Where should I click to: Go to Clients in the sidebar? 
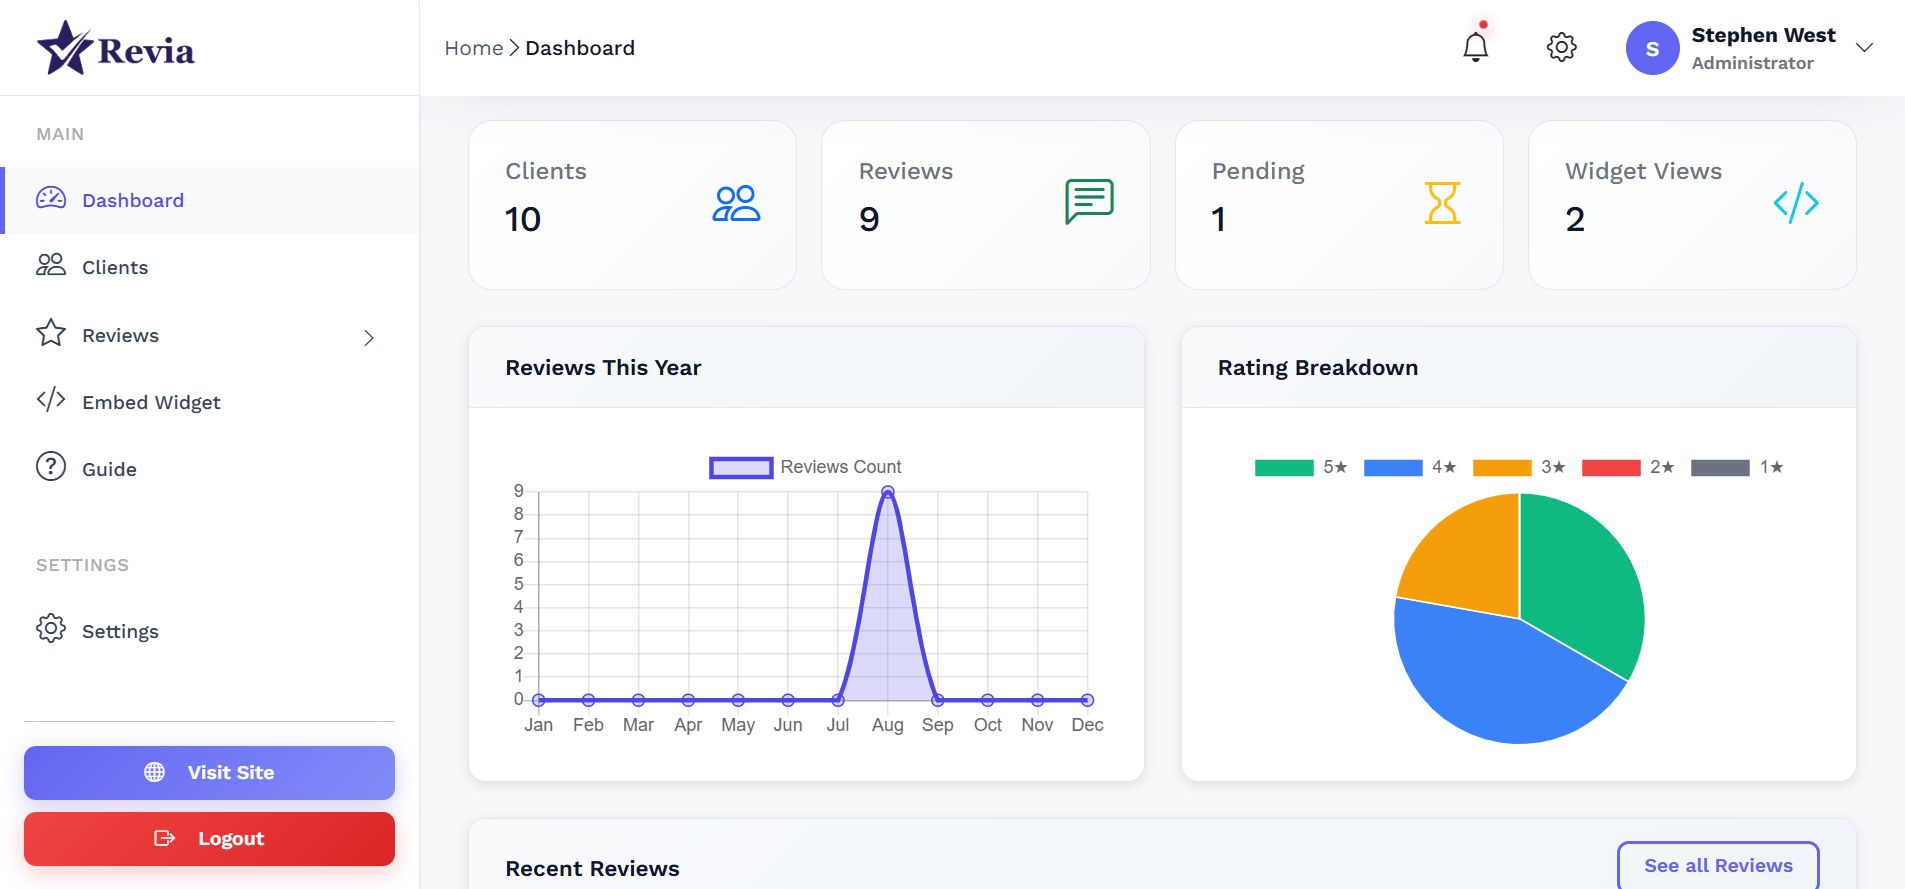click(115, 267)
